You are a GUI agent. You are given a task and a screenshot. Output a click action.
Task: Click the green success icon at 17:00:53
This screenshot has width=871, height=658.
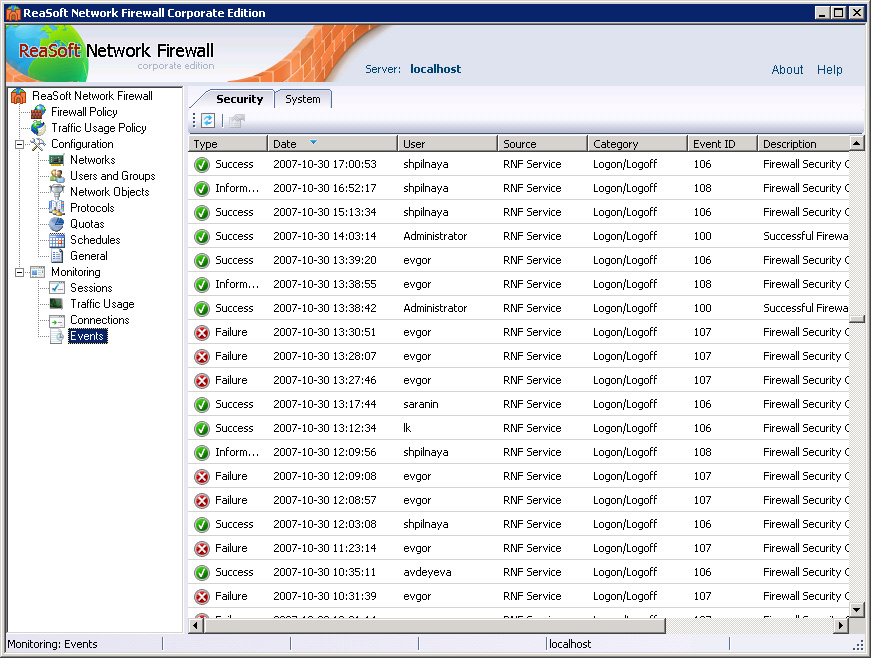202,165
